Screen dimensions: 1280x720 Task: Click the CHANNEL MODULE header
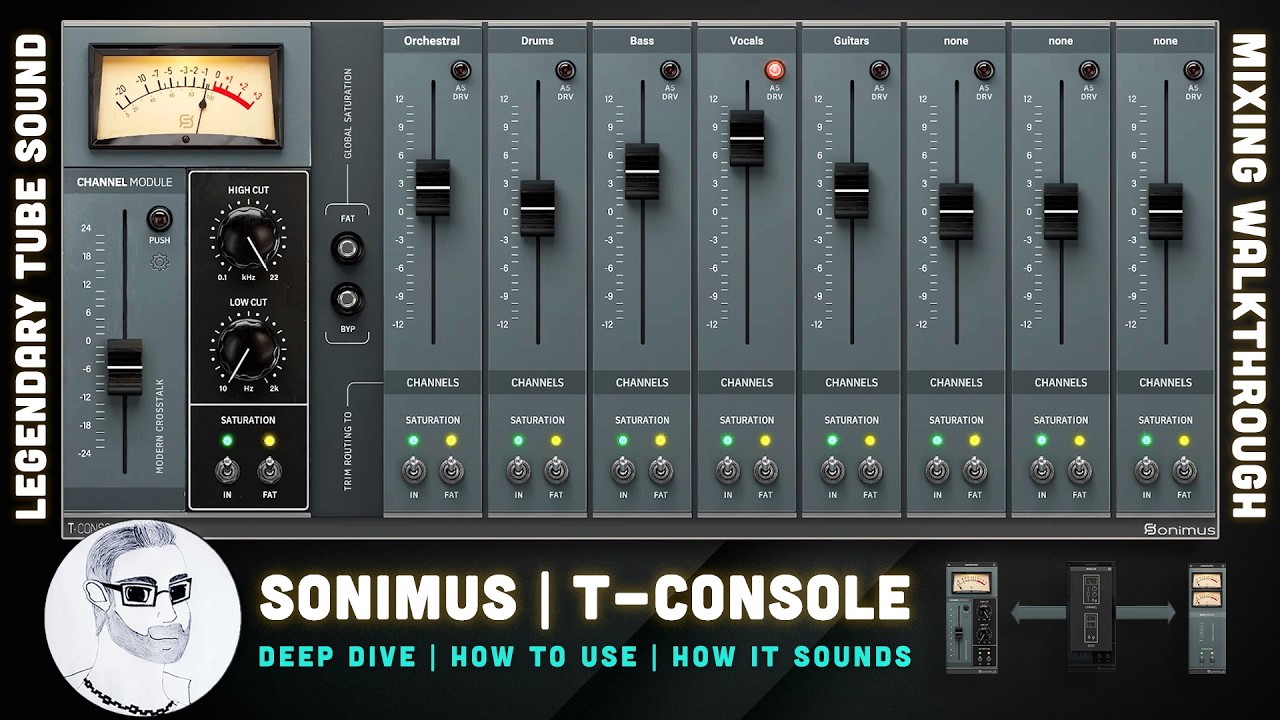tap(125, 182)
